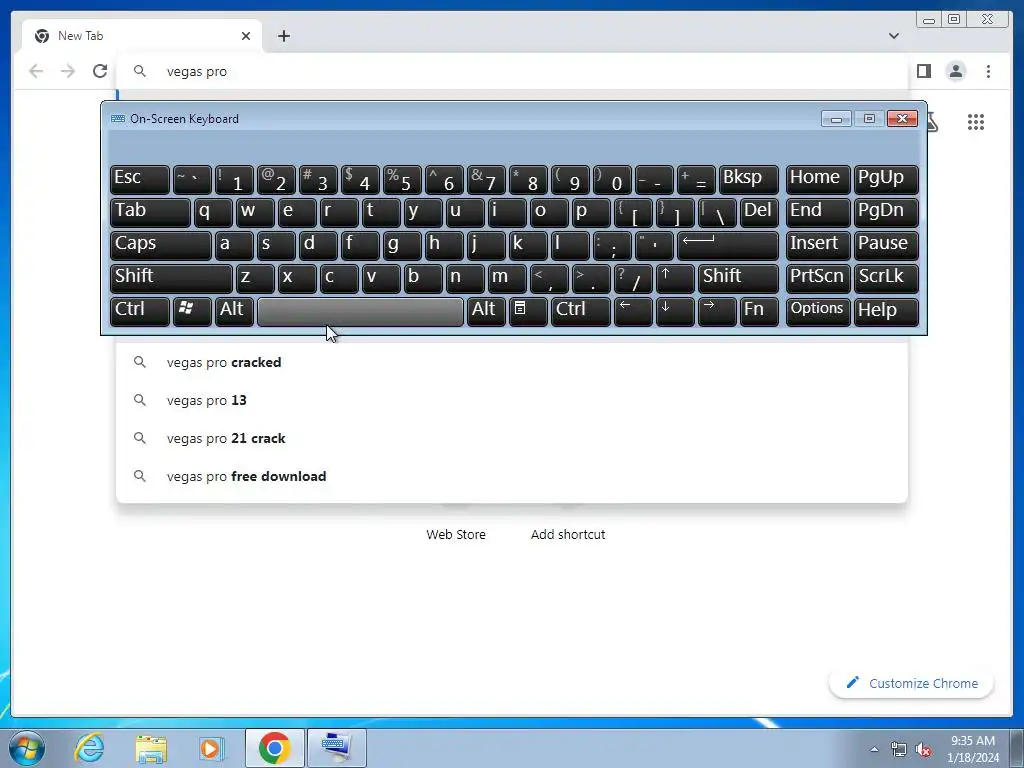Choose suggestion vegas pro cracked
Screen dimensions: 1024x768
click(512, 362)
